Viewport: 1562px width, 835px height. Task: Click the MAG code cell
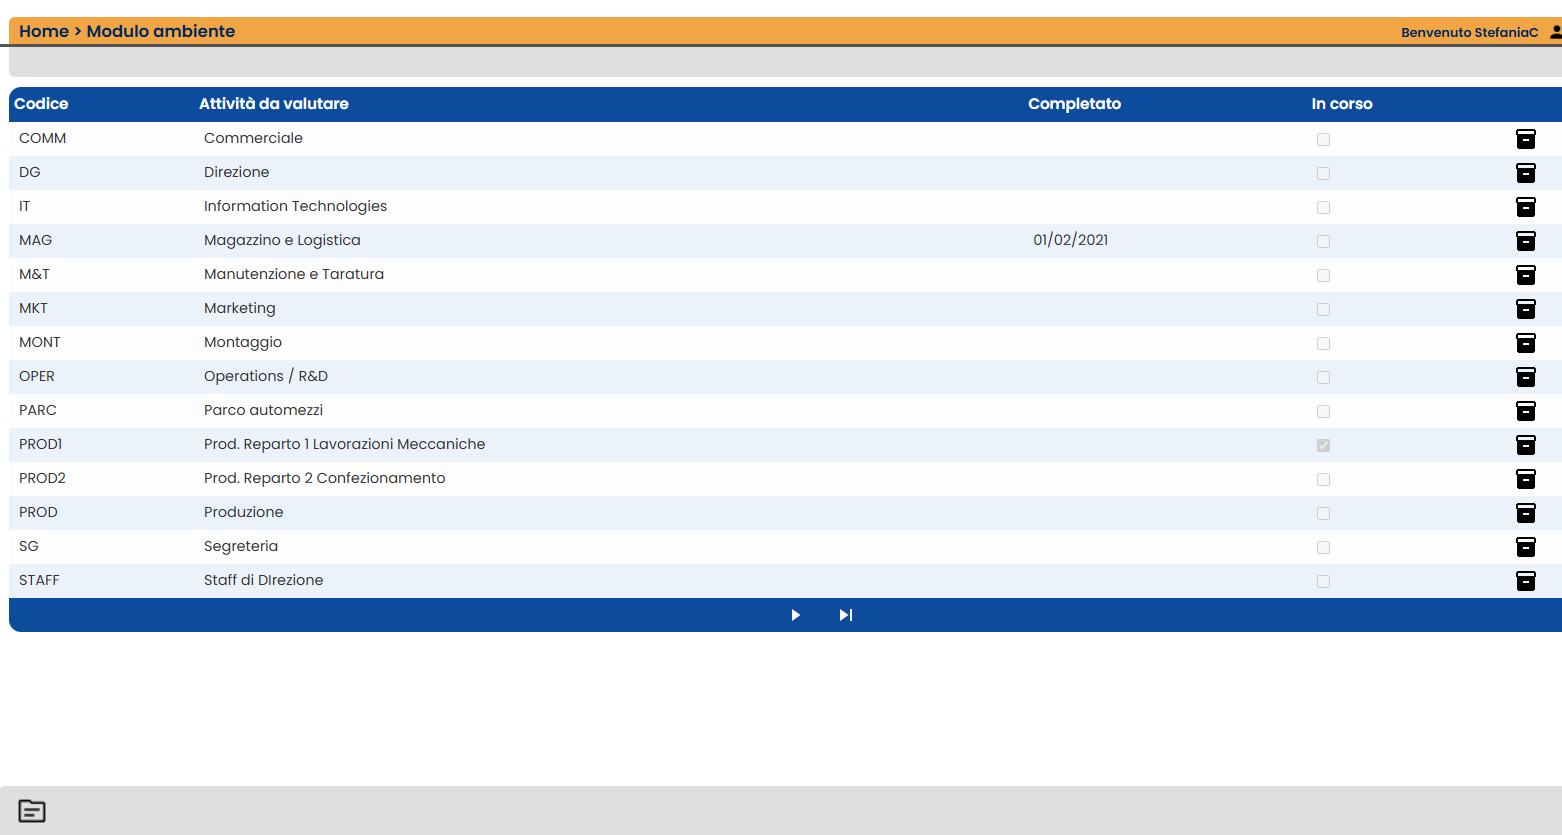coord(35,240)
